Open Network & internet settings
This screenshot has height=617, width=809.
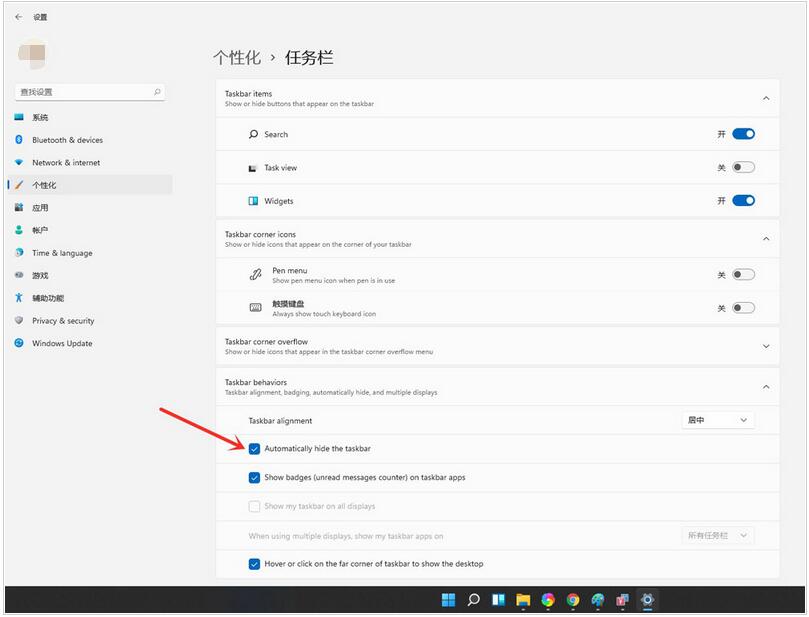[90, 163]
